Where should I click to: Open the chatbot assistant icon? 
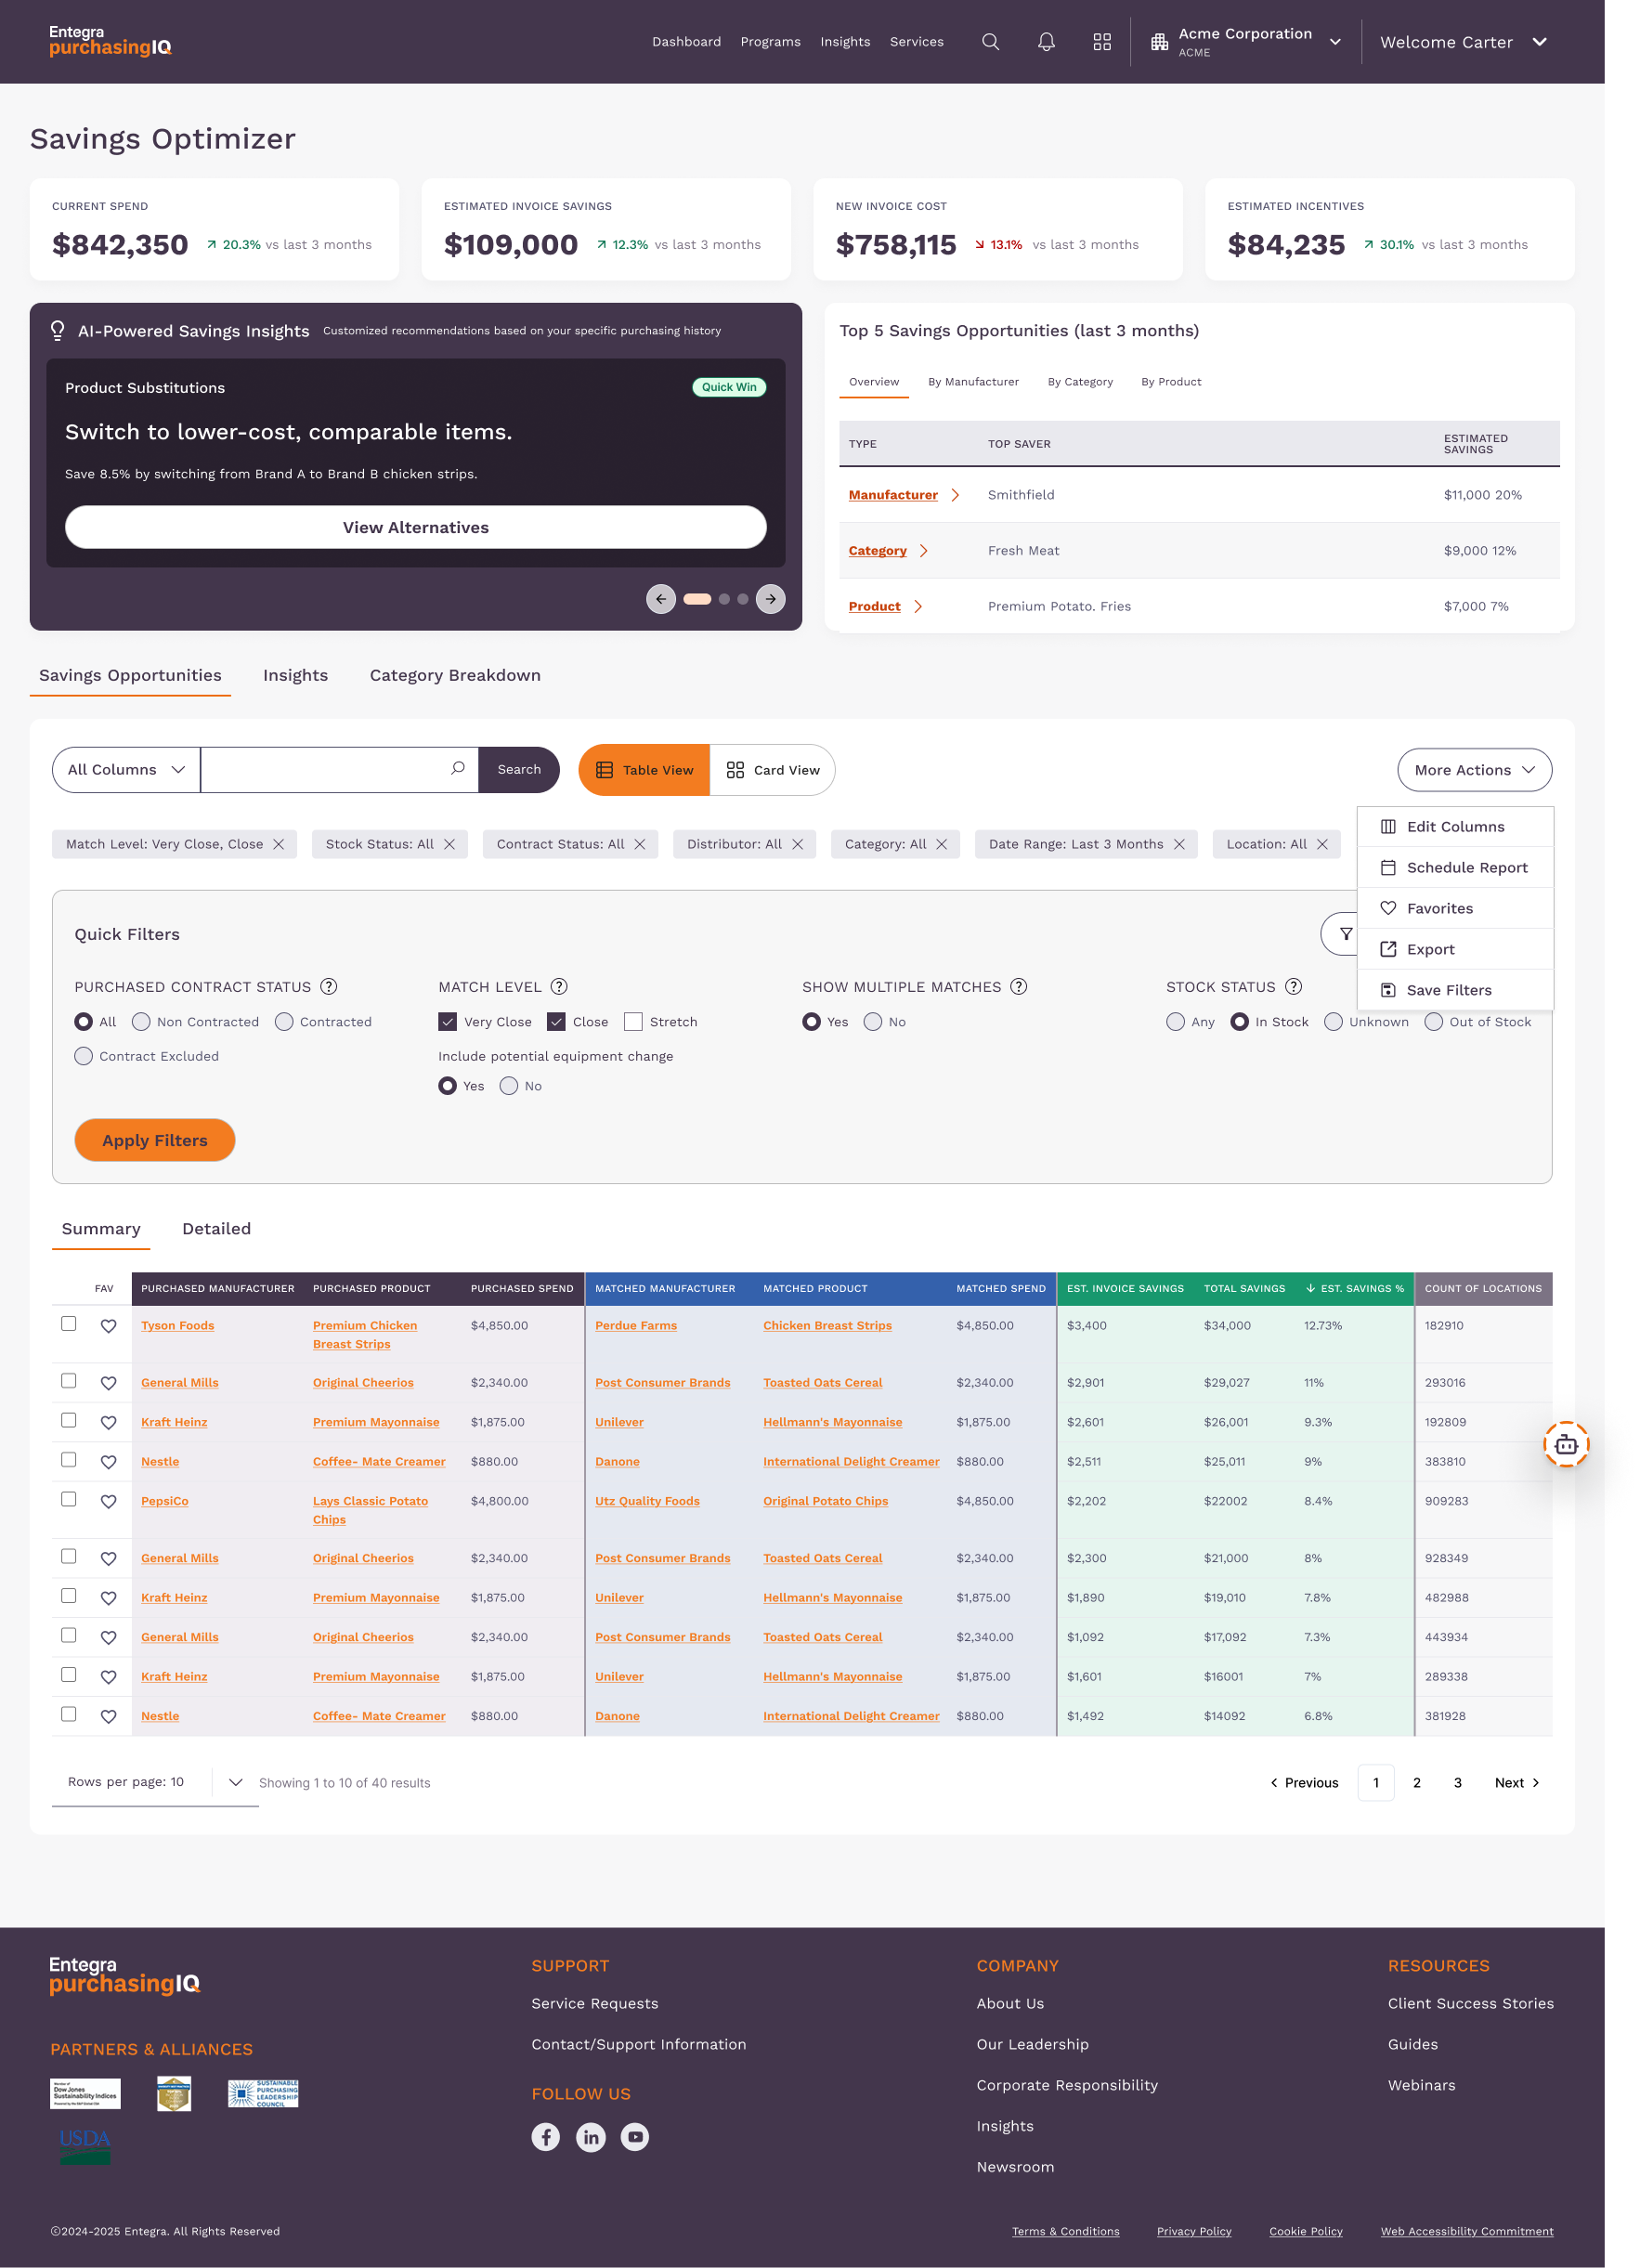point(1566,1444)
